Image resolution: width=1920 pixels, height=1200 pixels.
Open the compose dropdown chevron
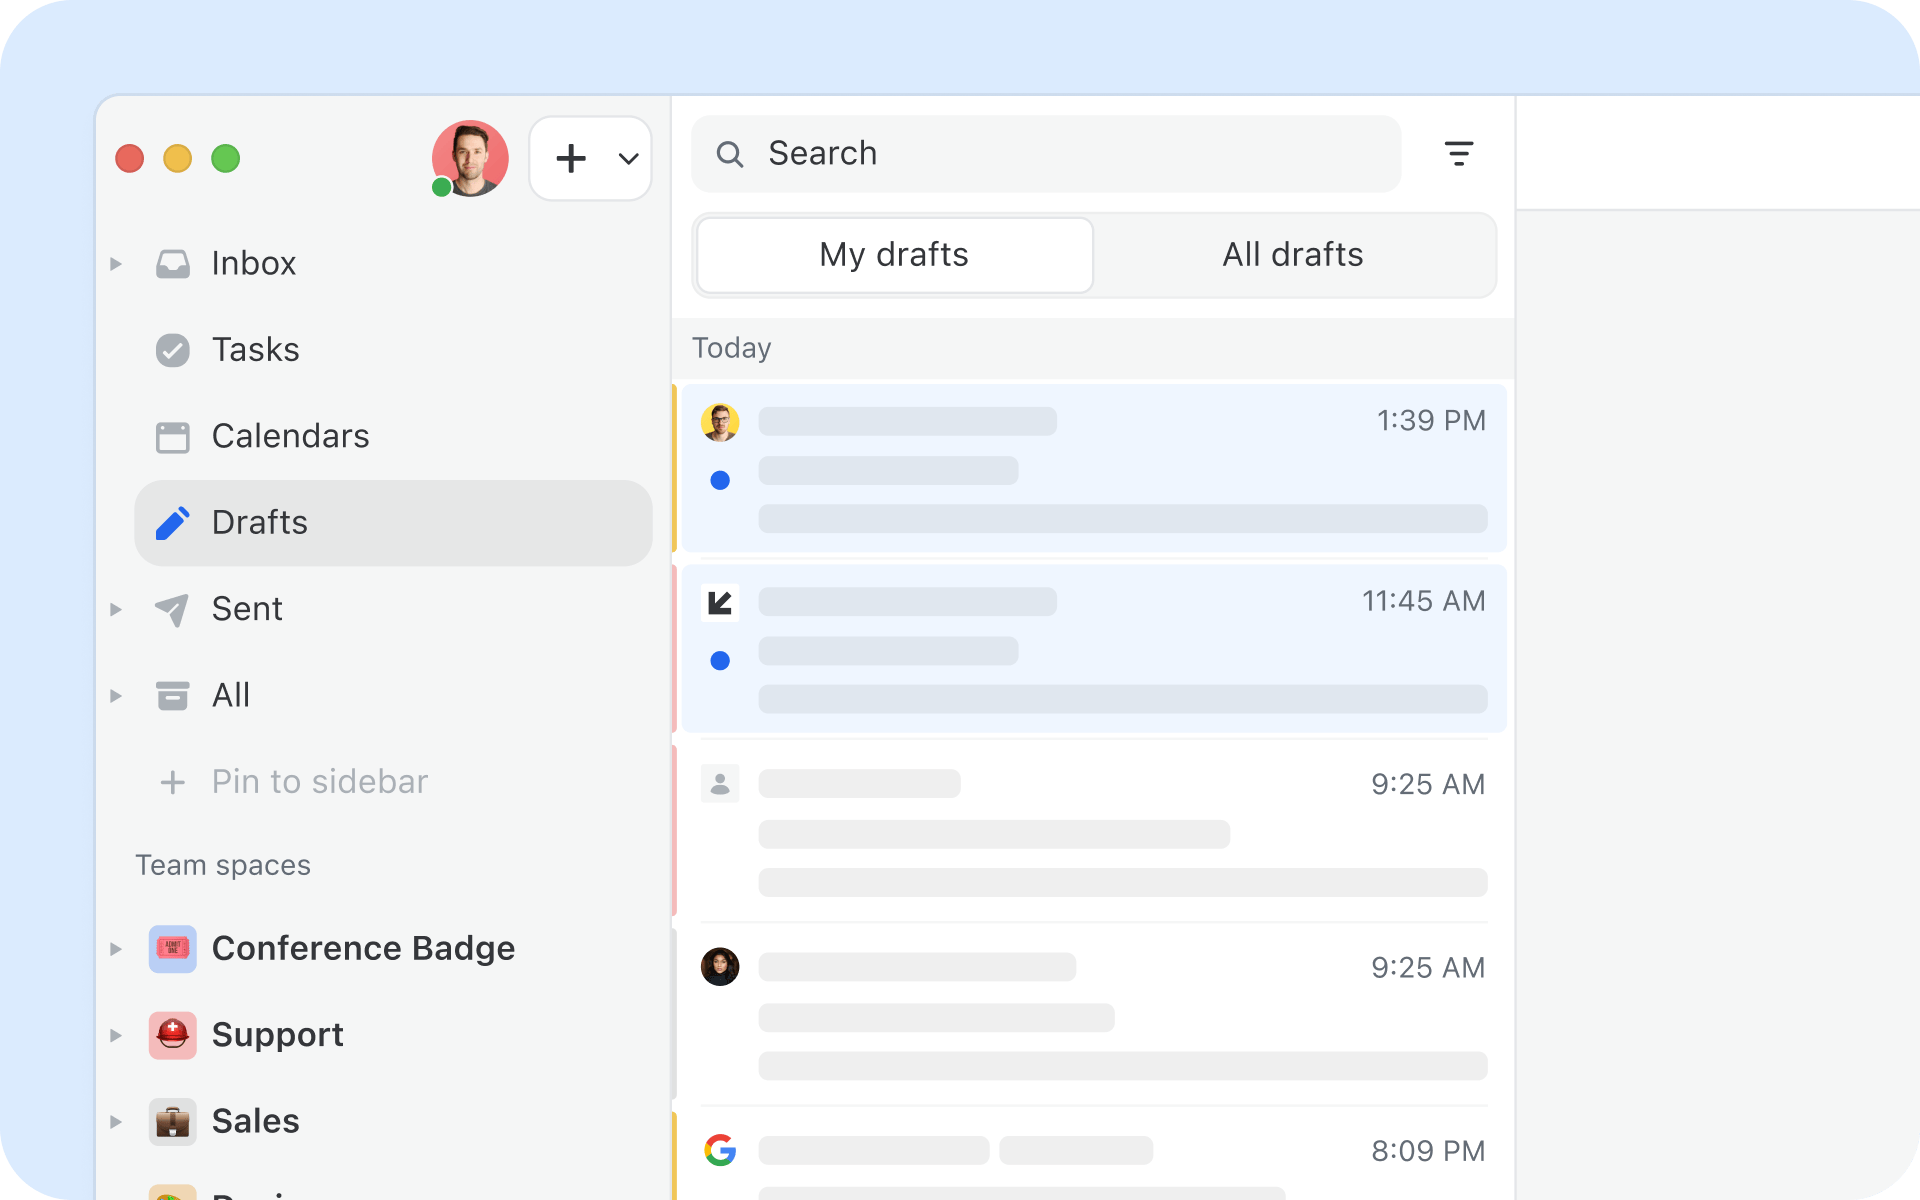coord(628,158)
